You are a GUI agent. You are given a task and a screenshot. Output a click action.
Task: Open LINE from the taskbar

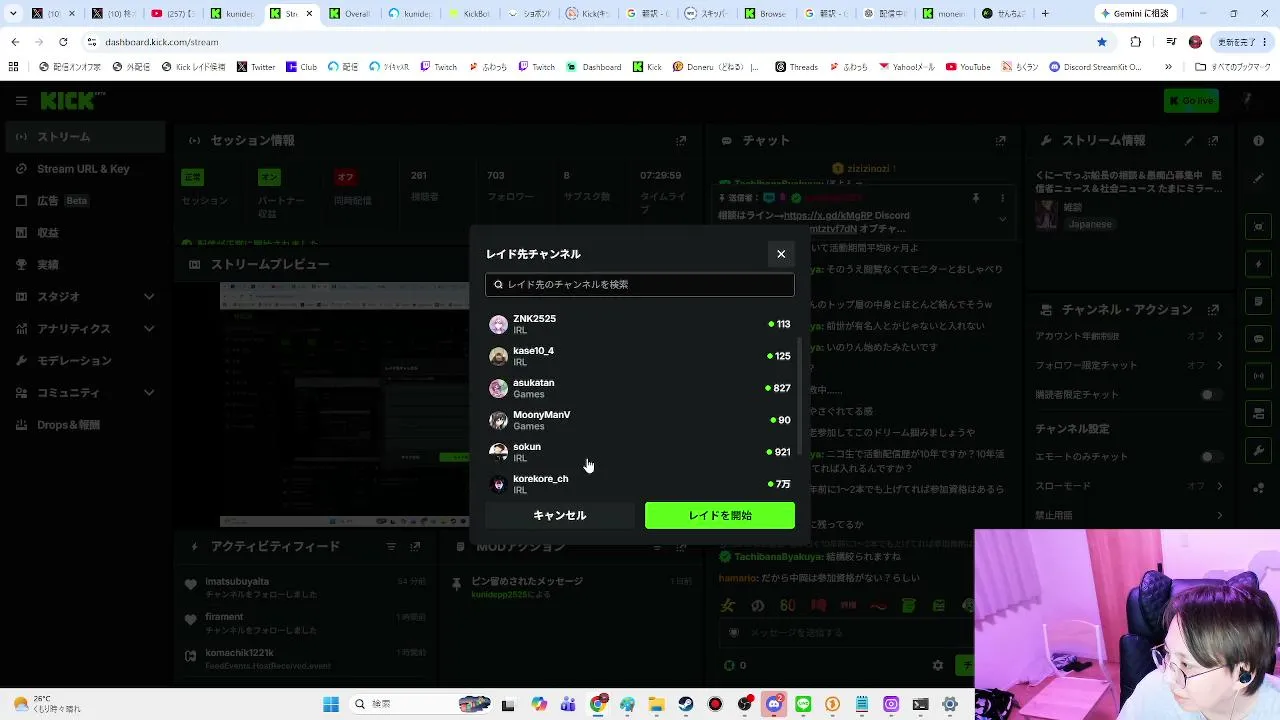[803, 705]
